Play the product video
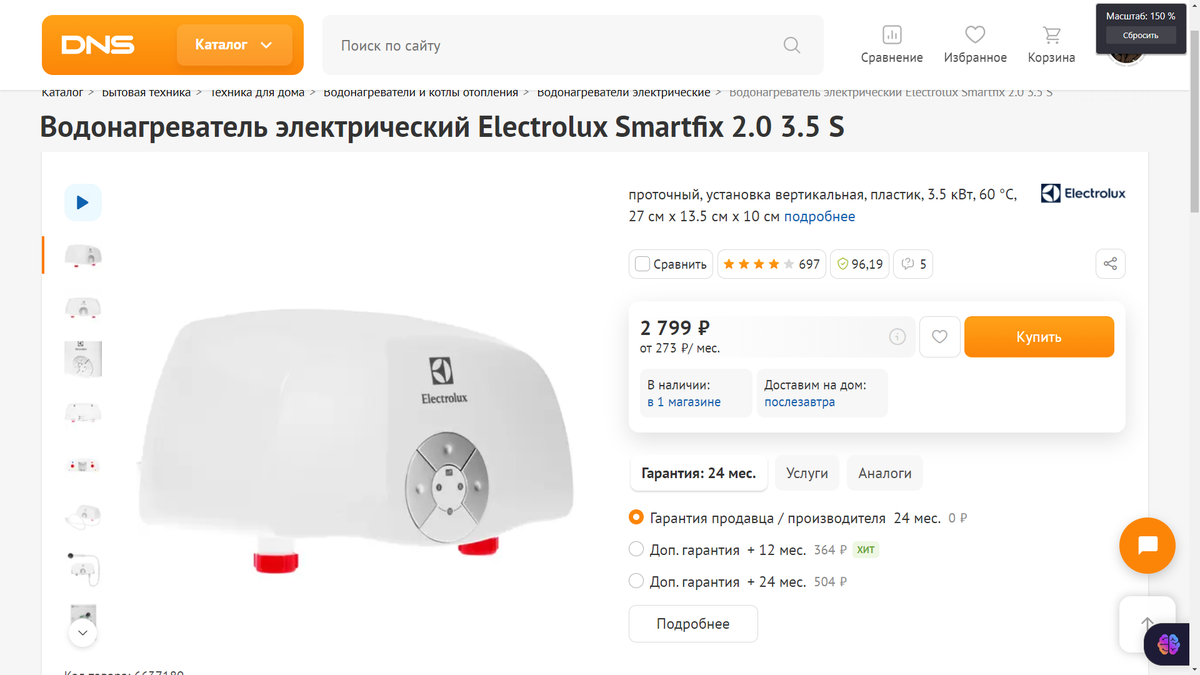This screenshot has height=675, width=1200. pyautogui.click(x=82, y=202)
